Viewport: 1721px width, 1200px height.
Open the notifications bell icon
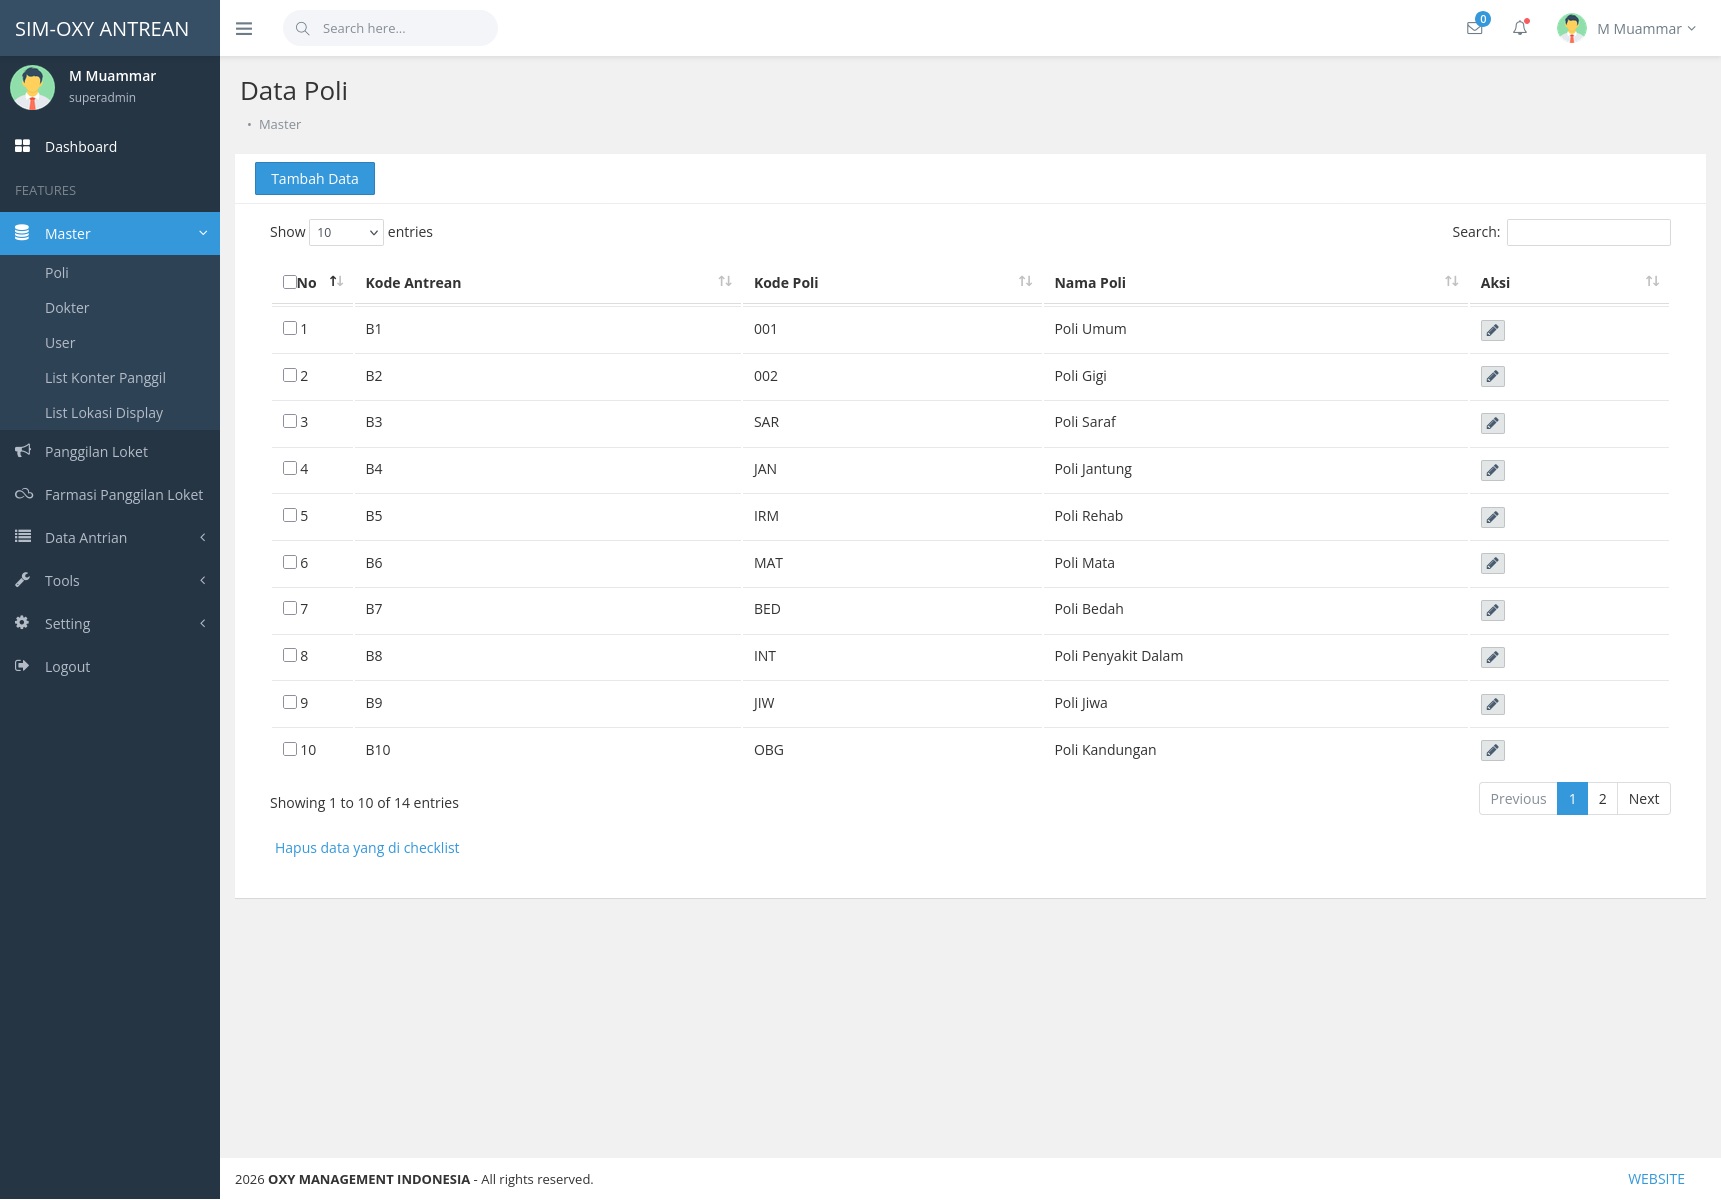click(1520, 28)
